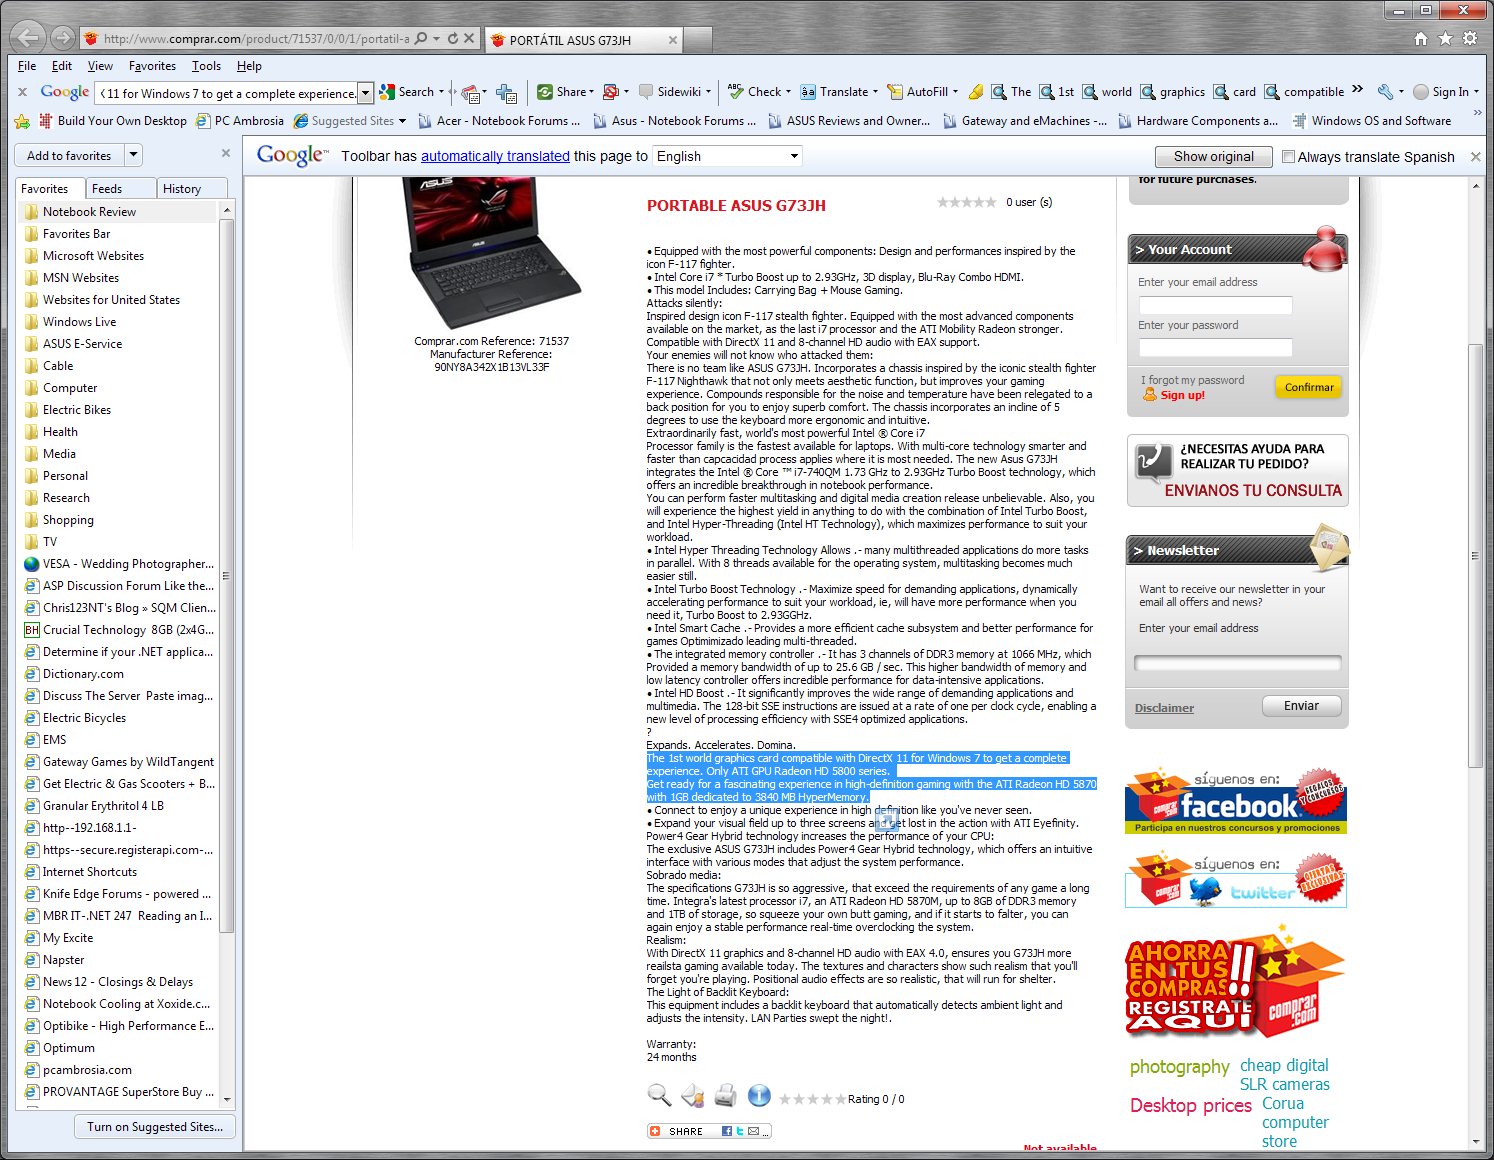Refresh the page from the address bar
The width and height of the screenshot is (1494, 1160).
pyautogui.click(x=452, y=39)
